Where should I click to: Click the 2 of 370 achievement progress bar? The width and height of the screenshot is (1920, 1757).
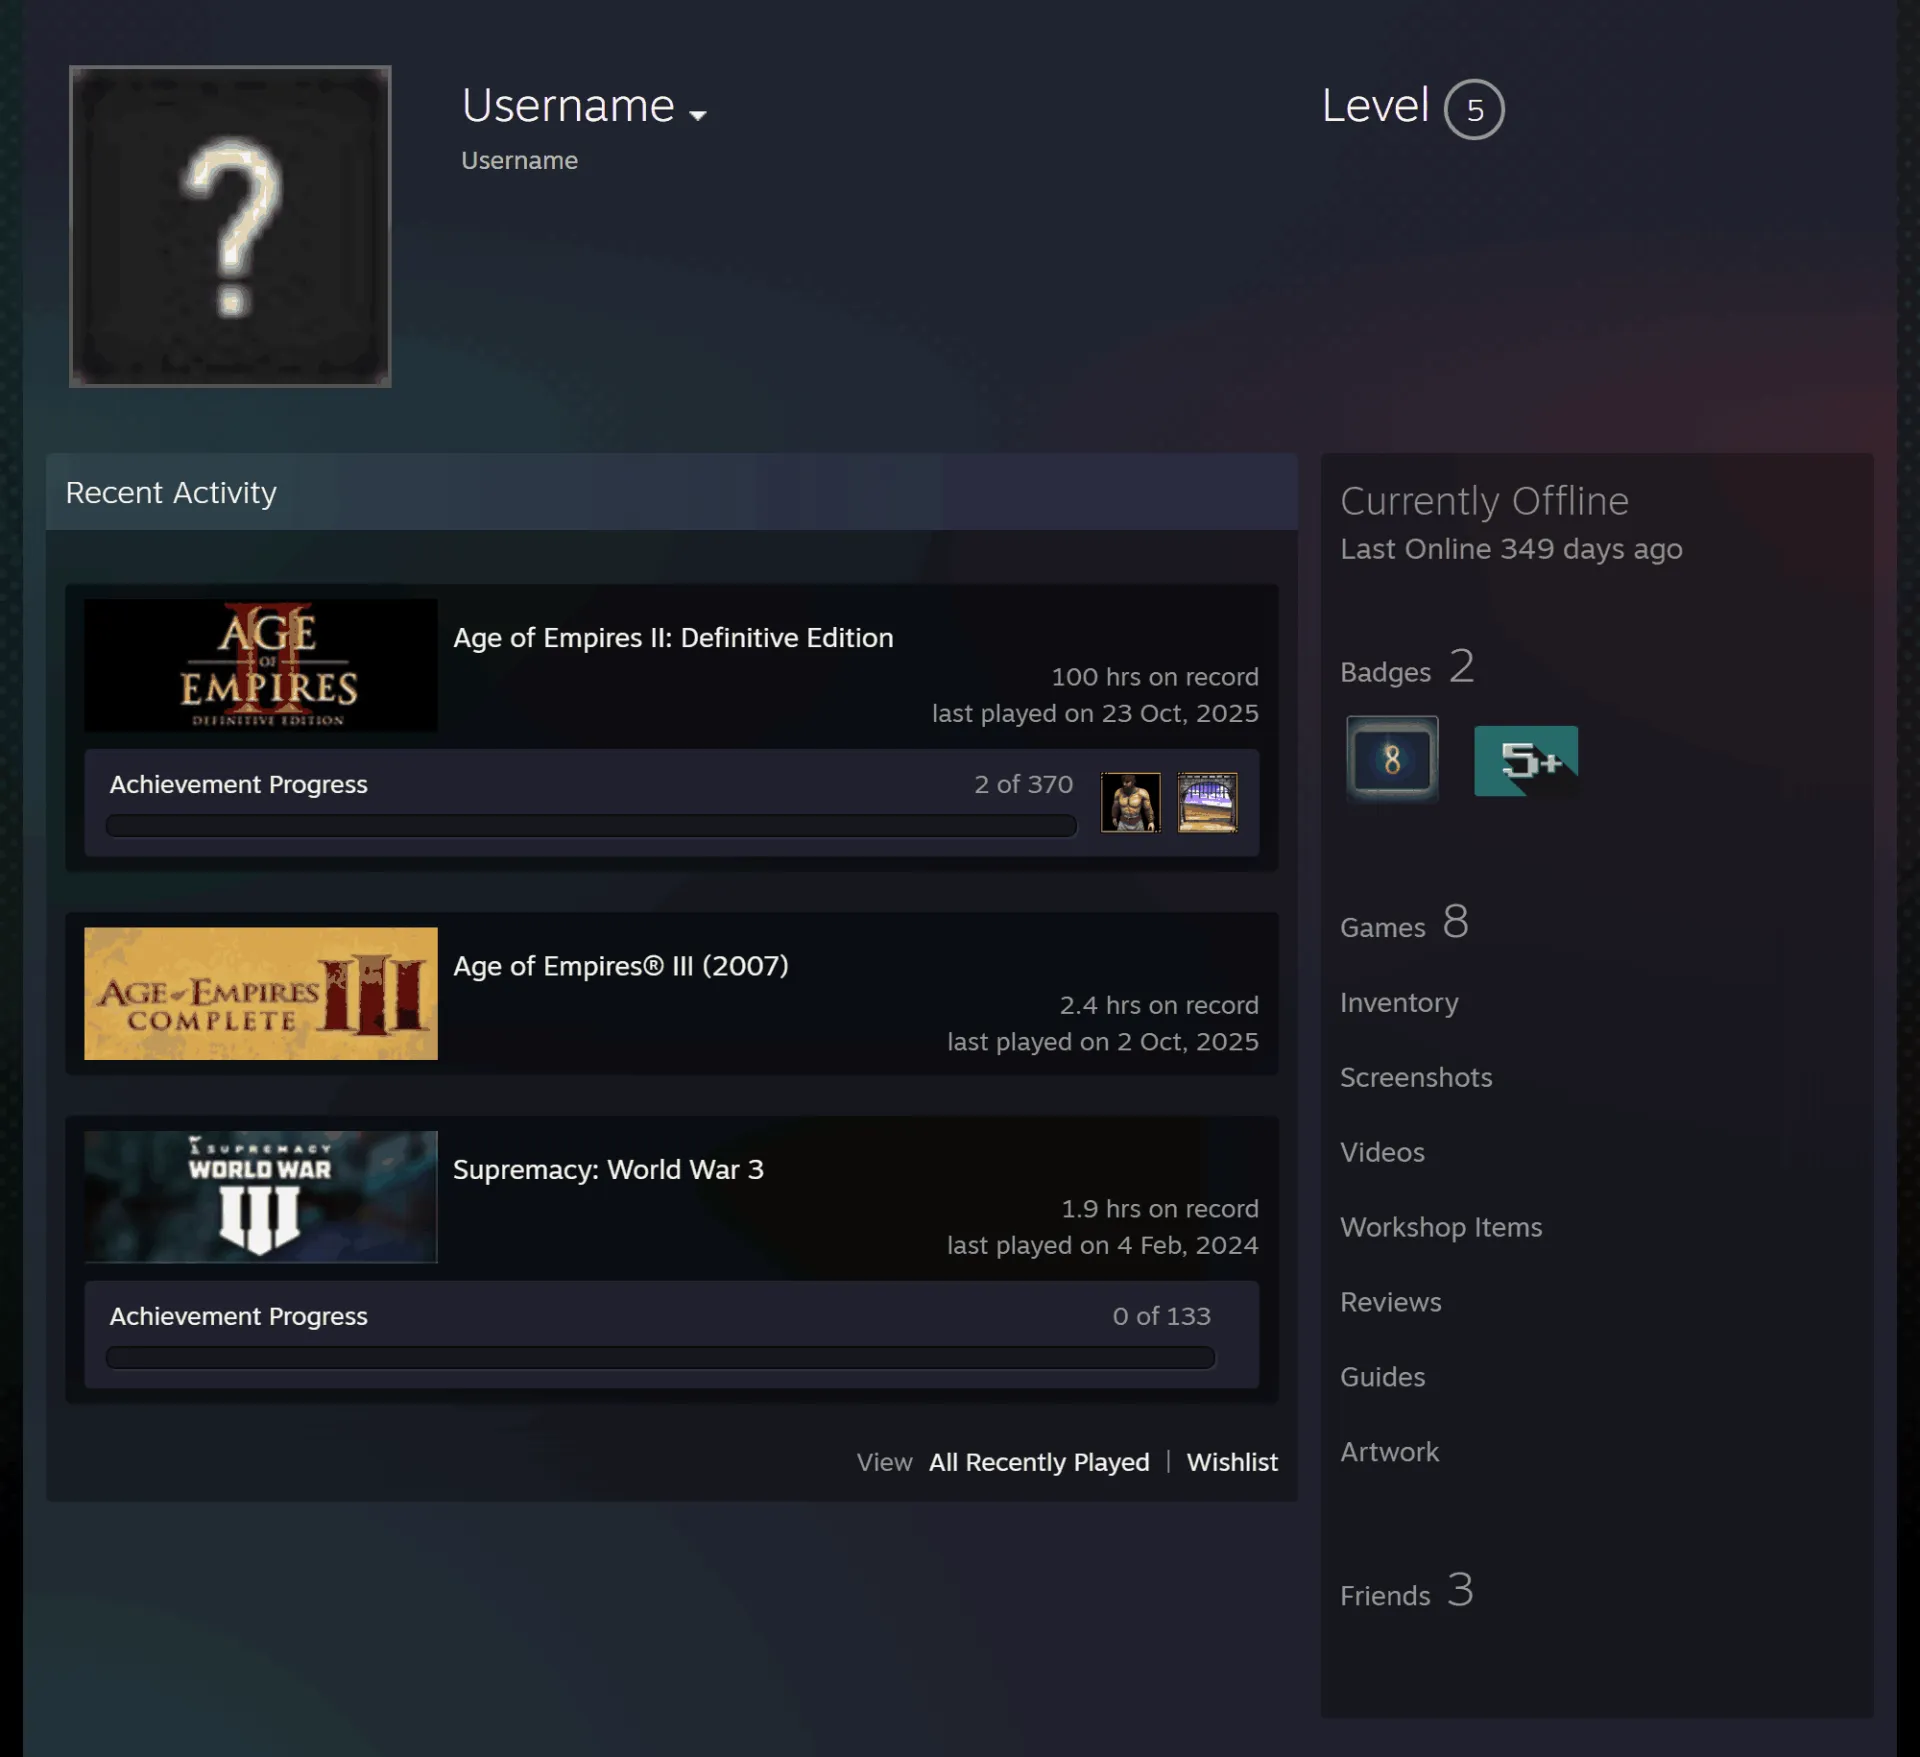[591, 826]
